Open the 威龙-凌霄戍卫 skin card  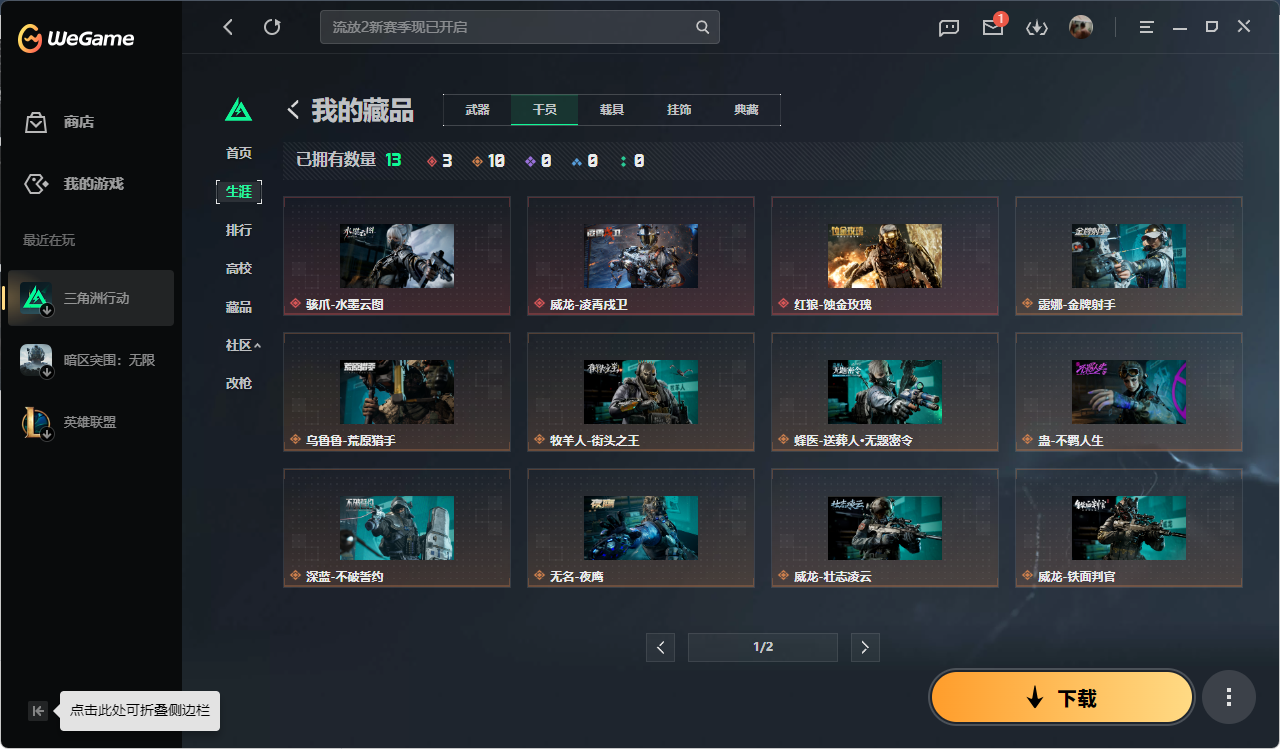tap(641, 255)
